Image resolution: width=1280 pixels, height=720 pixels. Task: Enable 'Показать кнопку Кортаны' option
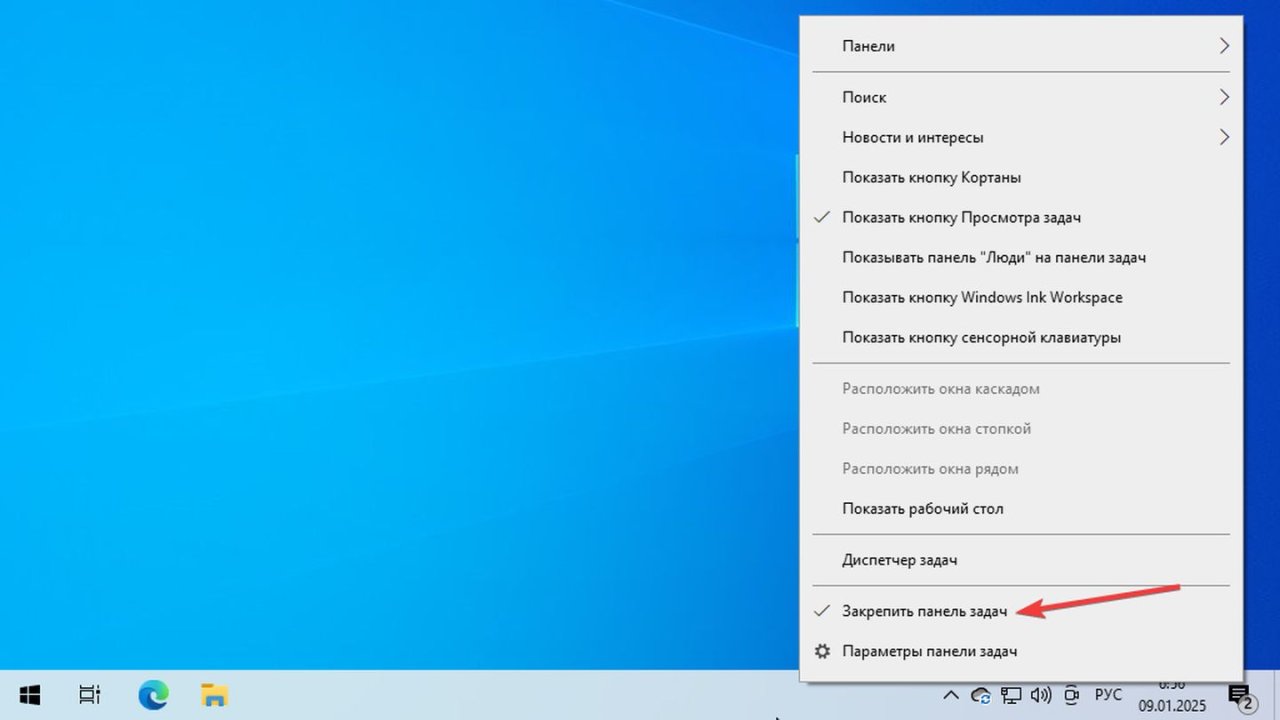coord(931,177)
